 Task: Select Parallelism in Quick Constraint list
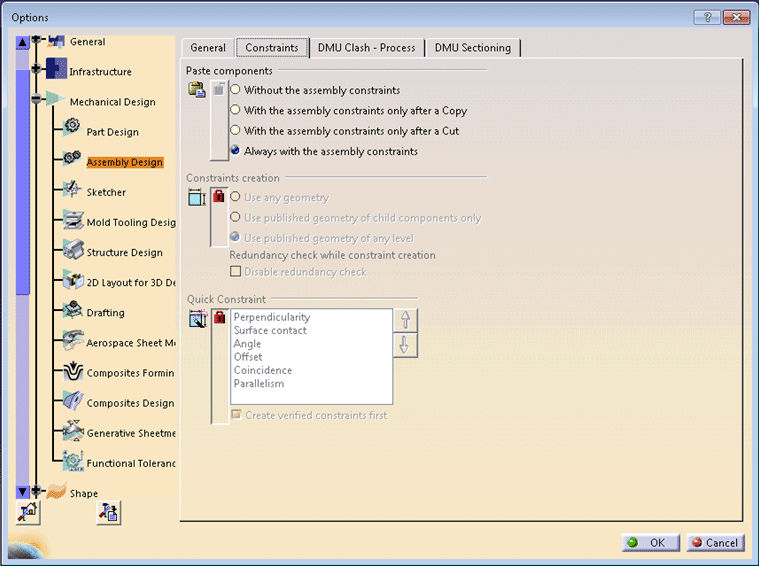pos(259,383)
